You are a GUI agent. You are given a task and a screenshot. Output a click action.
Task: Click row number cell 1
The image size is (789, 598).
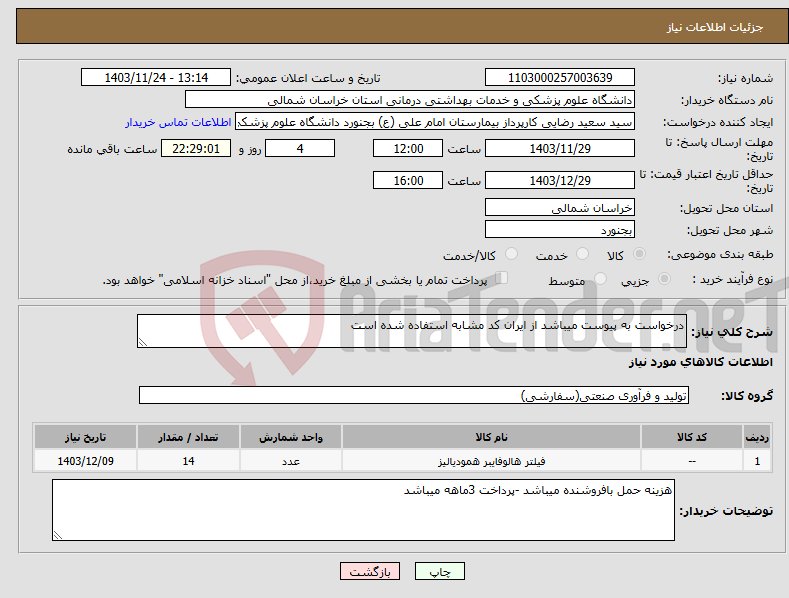(757, 461)
